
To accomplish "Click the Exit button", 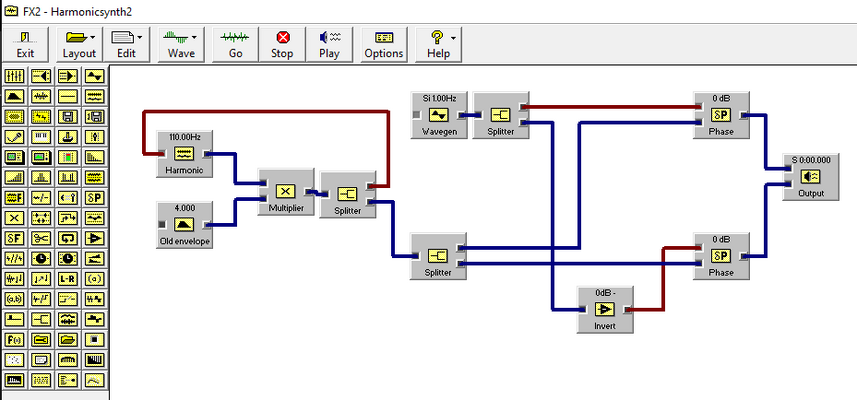I will point(25,45).
